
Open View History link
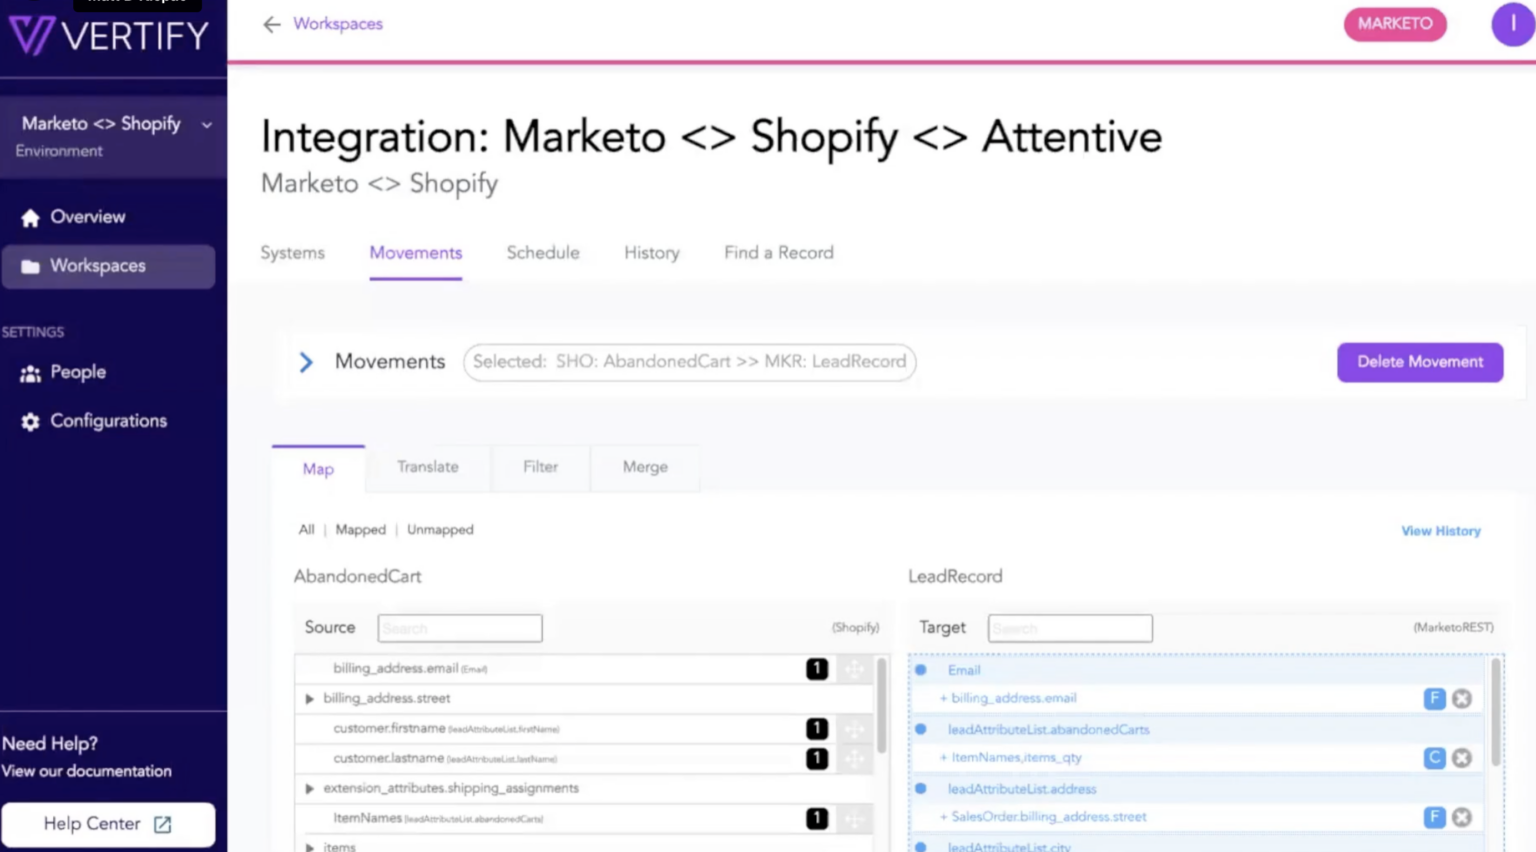pyautogui.click(x=1440, y=530)
